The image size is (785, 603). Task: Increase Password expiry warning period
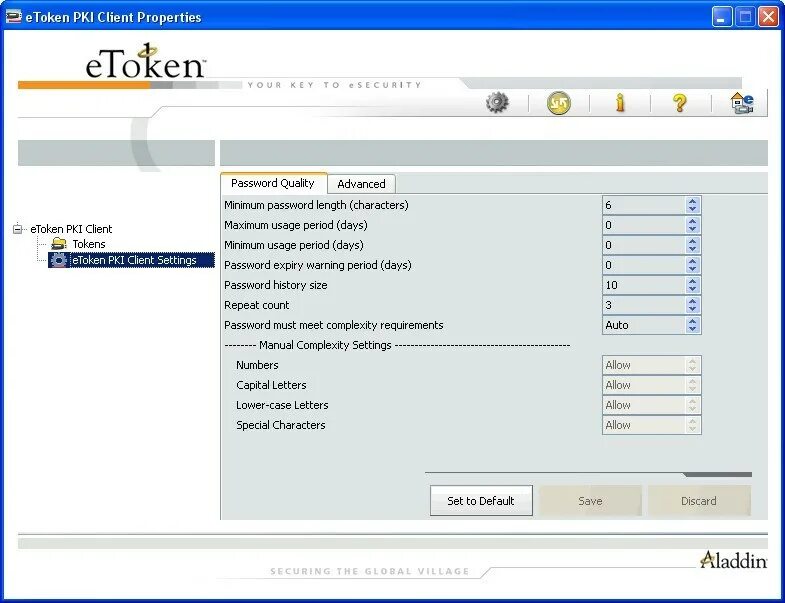point(692,261)
